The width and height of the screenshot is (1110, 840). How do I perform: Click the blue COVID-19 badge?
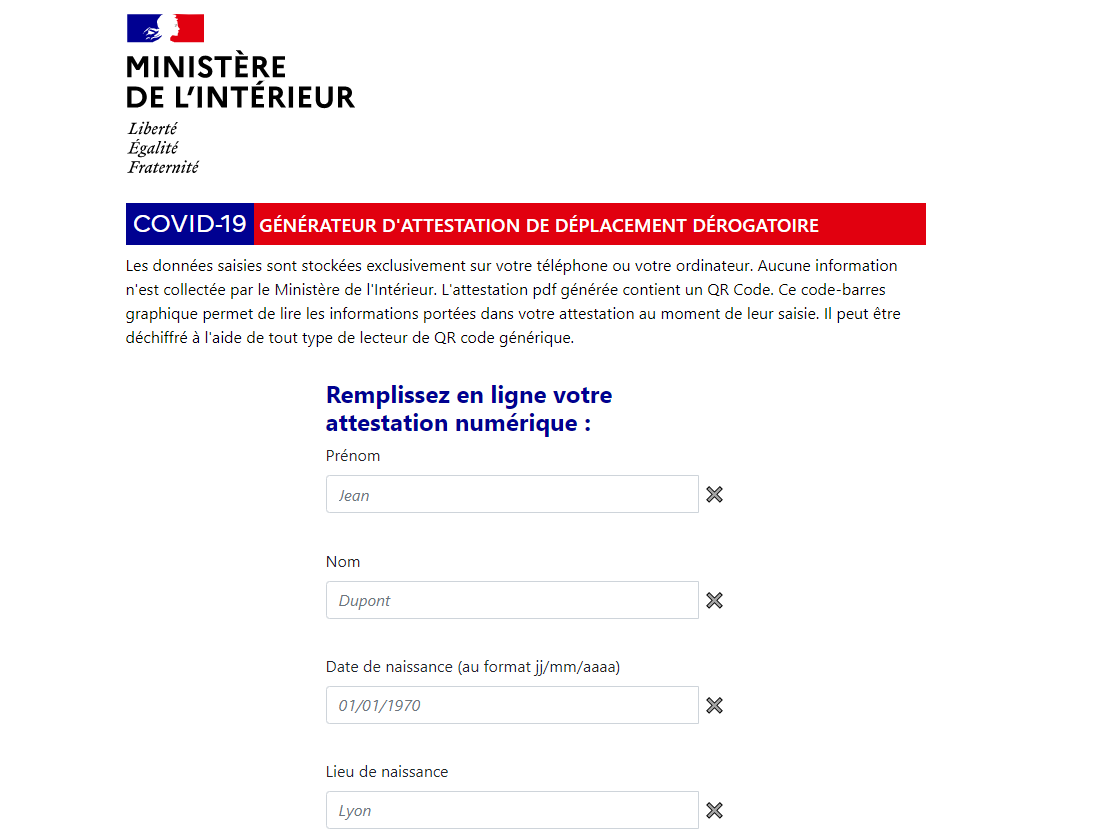click(190, 224)
